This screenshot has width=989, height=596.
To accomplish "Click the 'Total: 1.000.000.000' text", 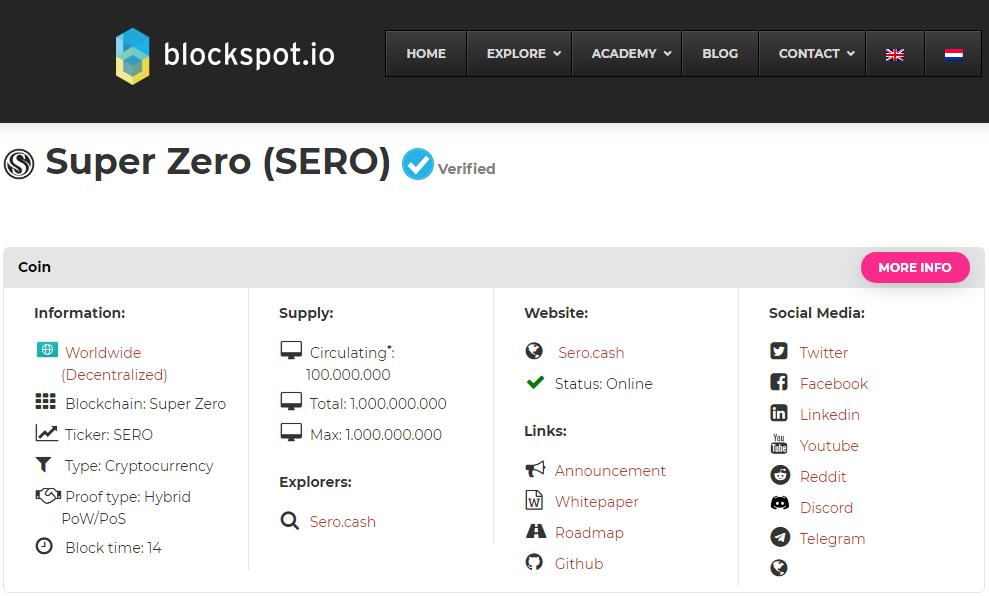I will pos(378,404).
